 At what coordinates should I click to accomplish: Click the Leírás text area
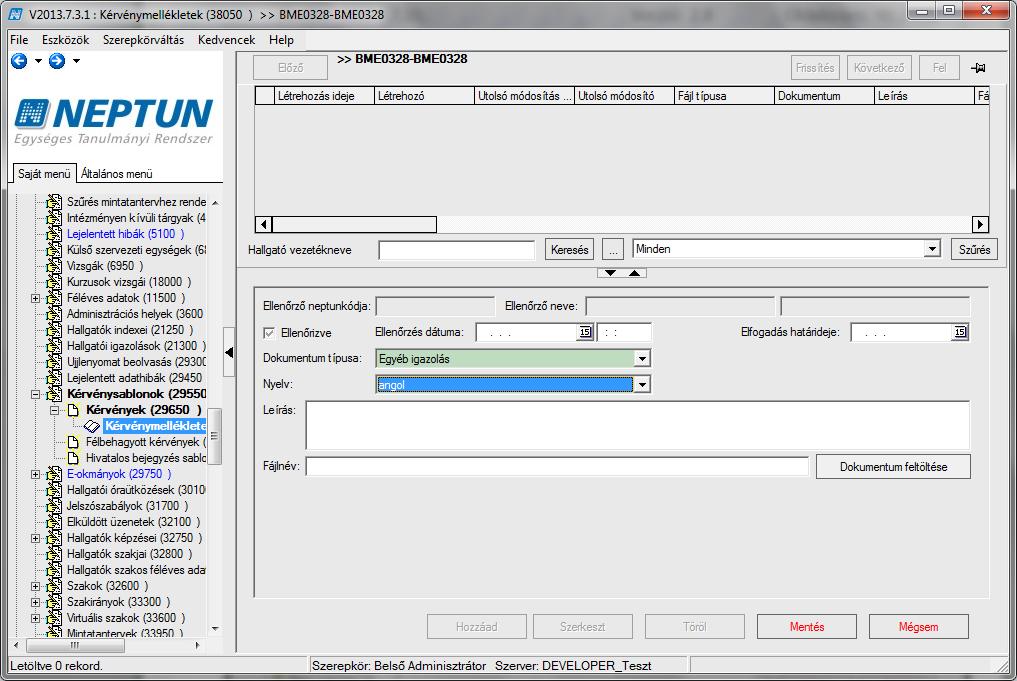click(x=638, y=425)
